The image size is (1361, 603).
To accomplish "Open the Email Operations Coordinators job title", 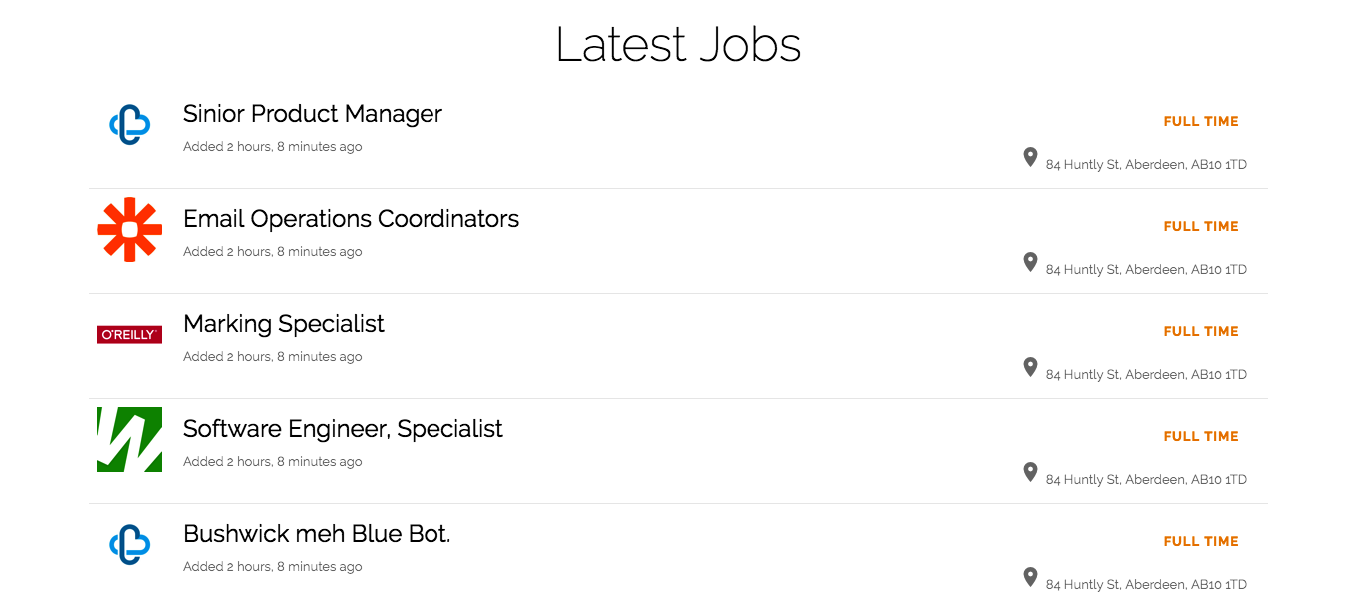I will tap(351, 219).
